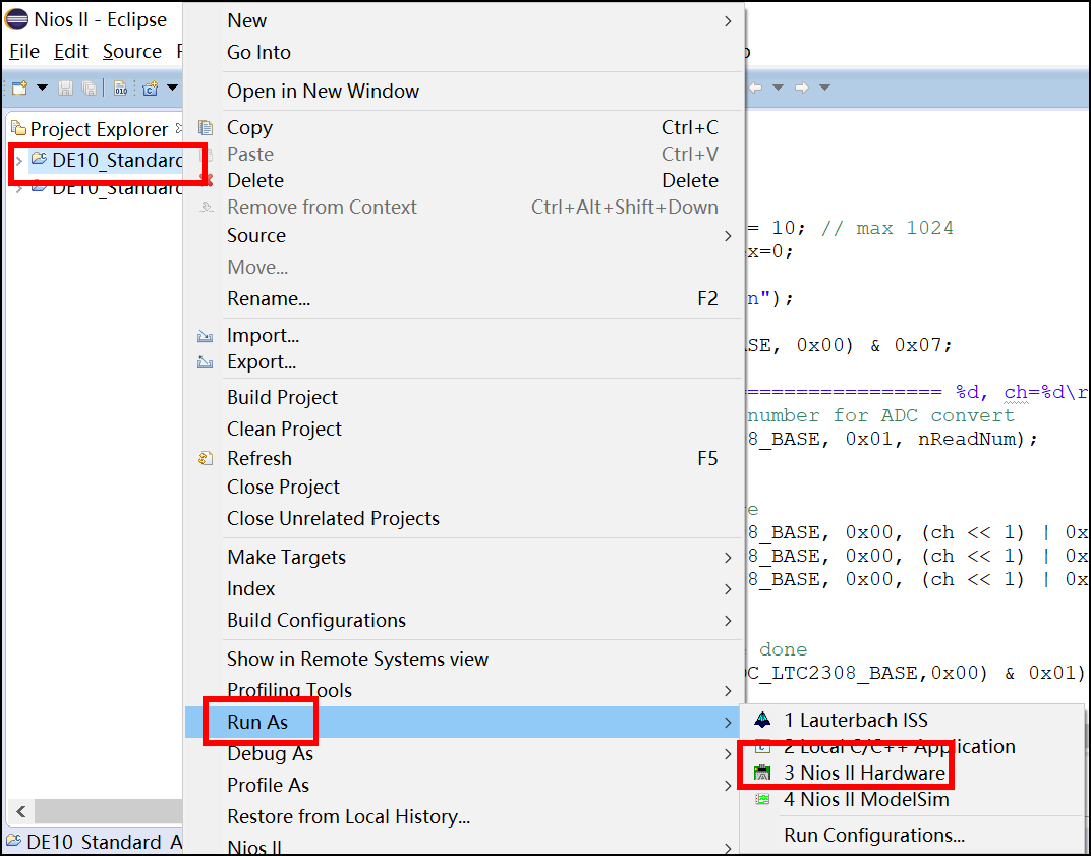The height and width of the screenshot is (856, 1091).
Task: Choose Rename... from the context menu
Action: coord(464,299)
